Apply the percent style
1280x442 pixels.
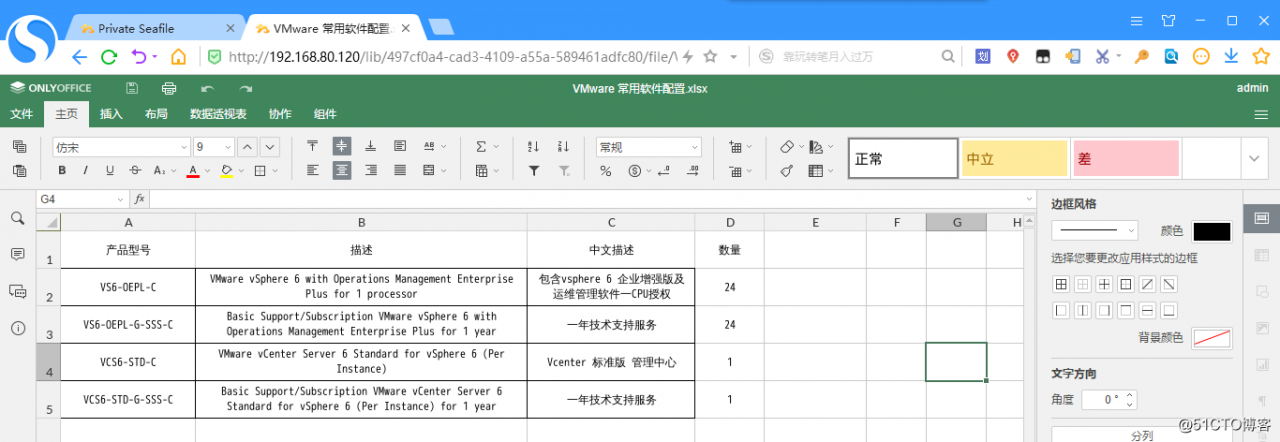606,171
